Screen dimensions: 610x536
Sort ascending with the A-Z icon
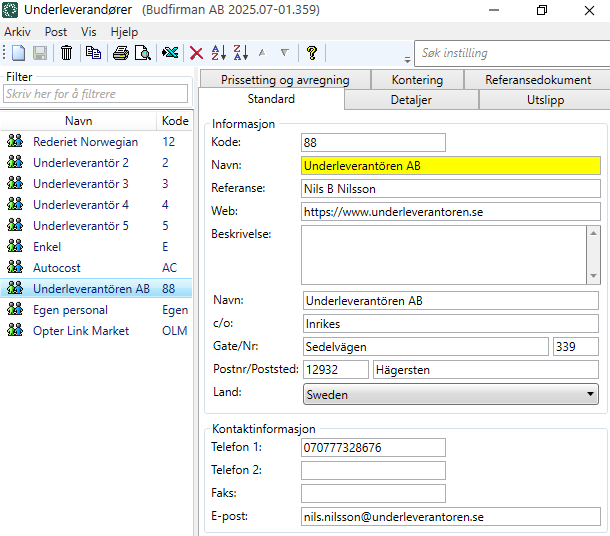click(x=218, y=53)
